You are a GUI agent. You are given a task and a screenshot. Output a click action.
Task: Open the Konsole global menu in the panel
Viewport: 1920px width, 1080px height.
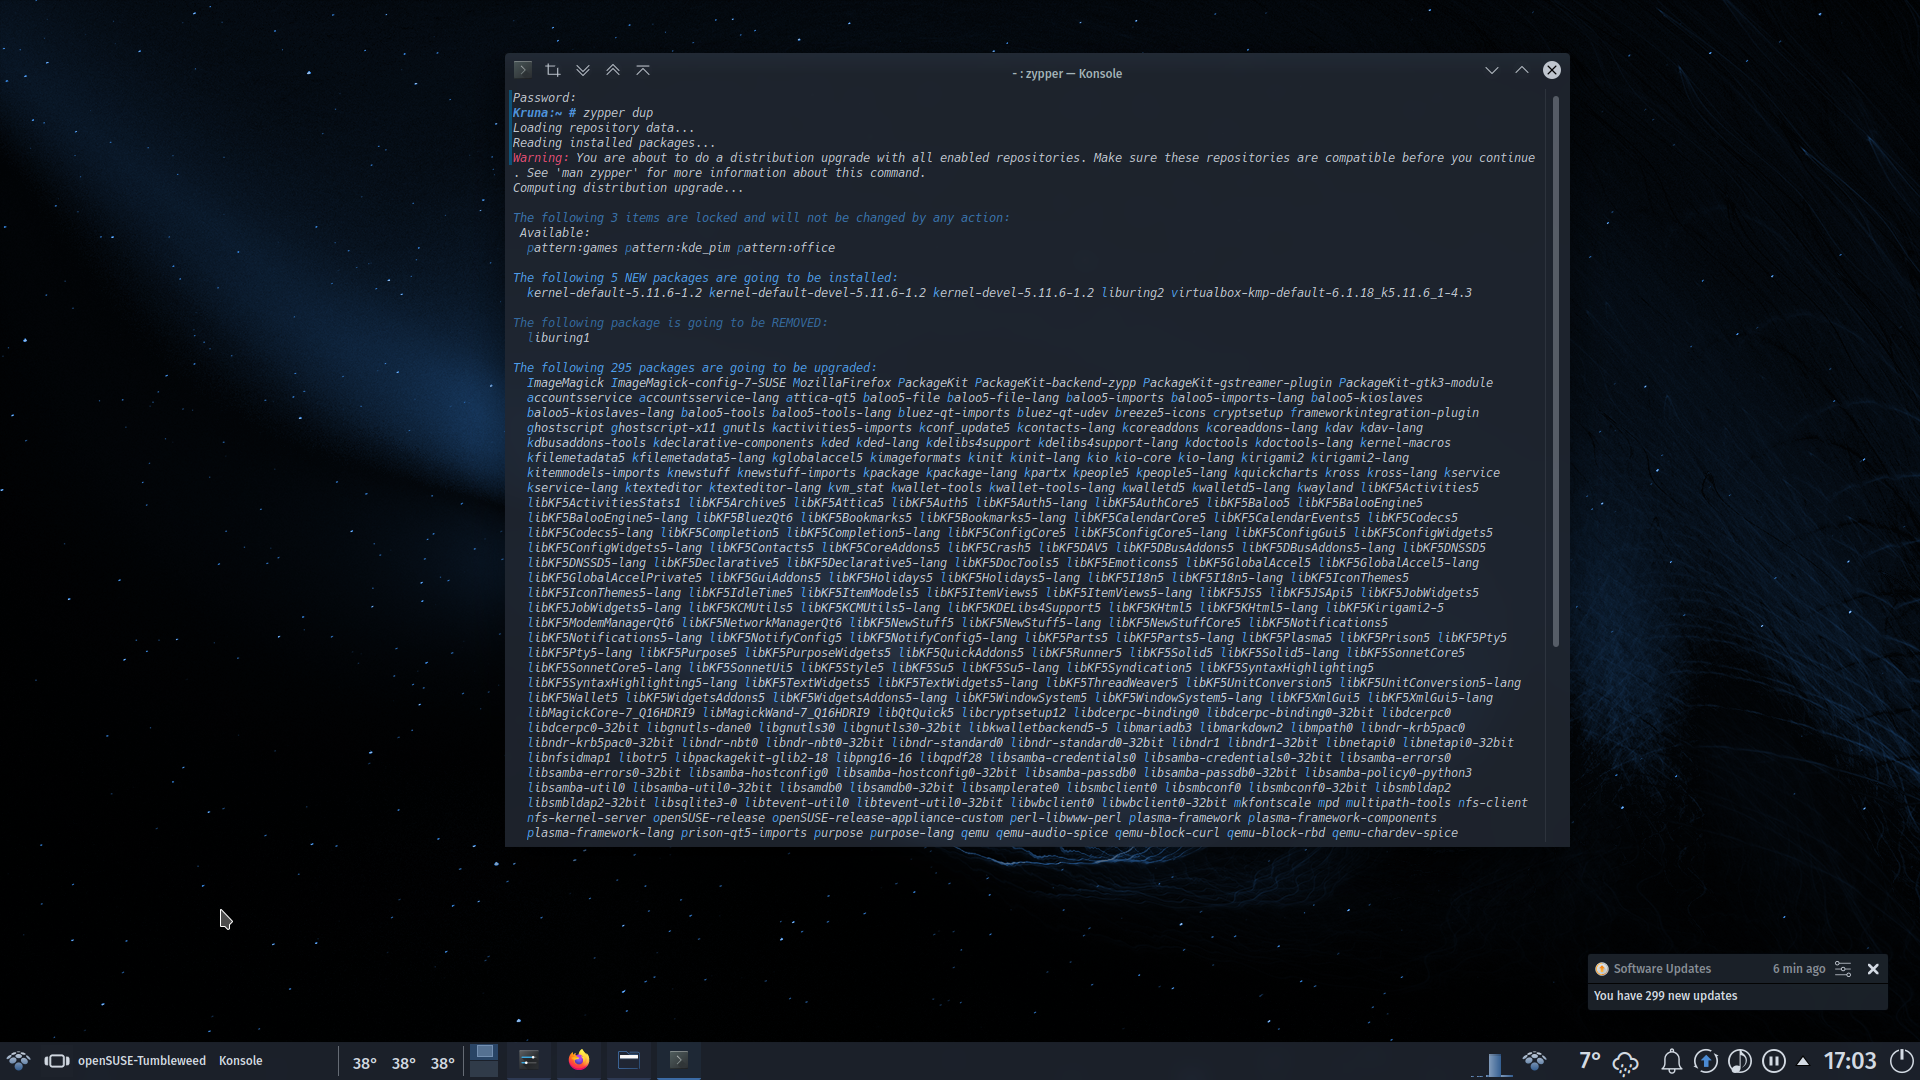[x=241, y=1061]
